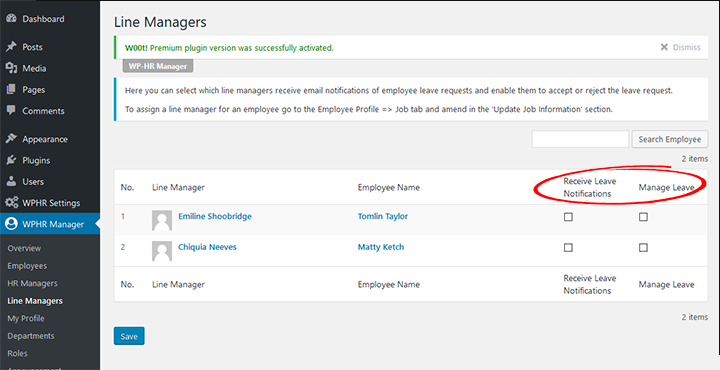Click the WPHR Settings gears icon
The width and height of the screenshot is (720, 370).
click(x=11, y=202)
